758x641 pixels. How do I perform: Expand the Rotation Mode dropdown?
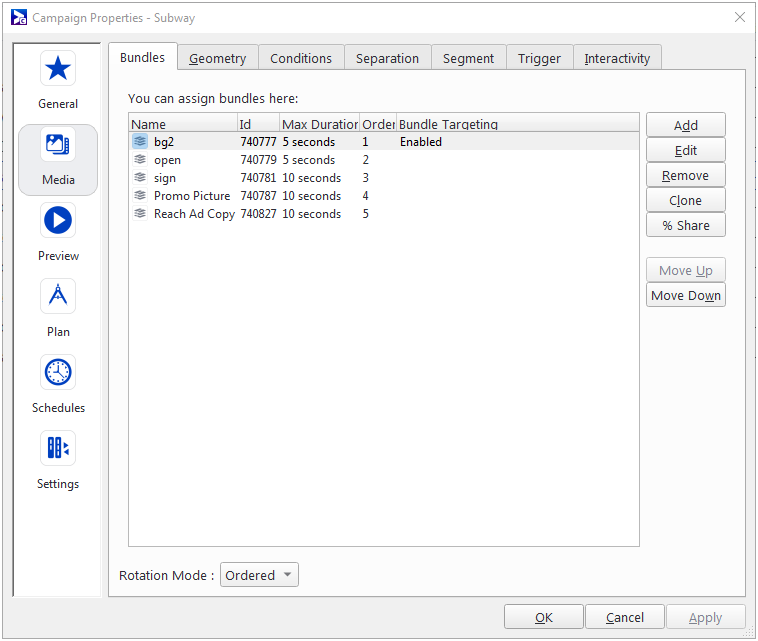pyautogui.click(x=259, y=575)
